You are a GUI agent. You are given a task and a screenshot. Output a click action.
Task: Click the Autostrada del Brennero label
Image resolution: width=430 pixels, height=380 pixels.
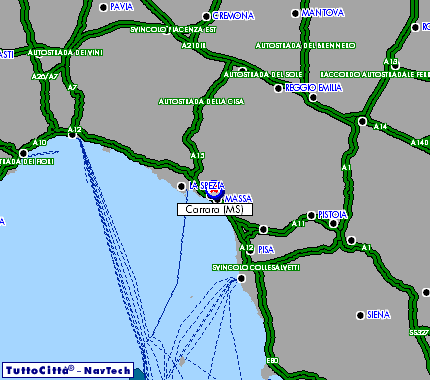[306, 45]
